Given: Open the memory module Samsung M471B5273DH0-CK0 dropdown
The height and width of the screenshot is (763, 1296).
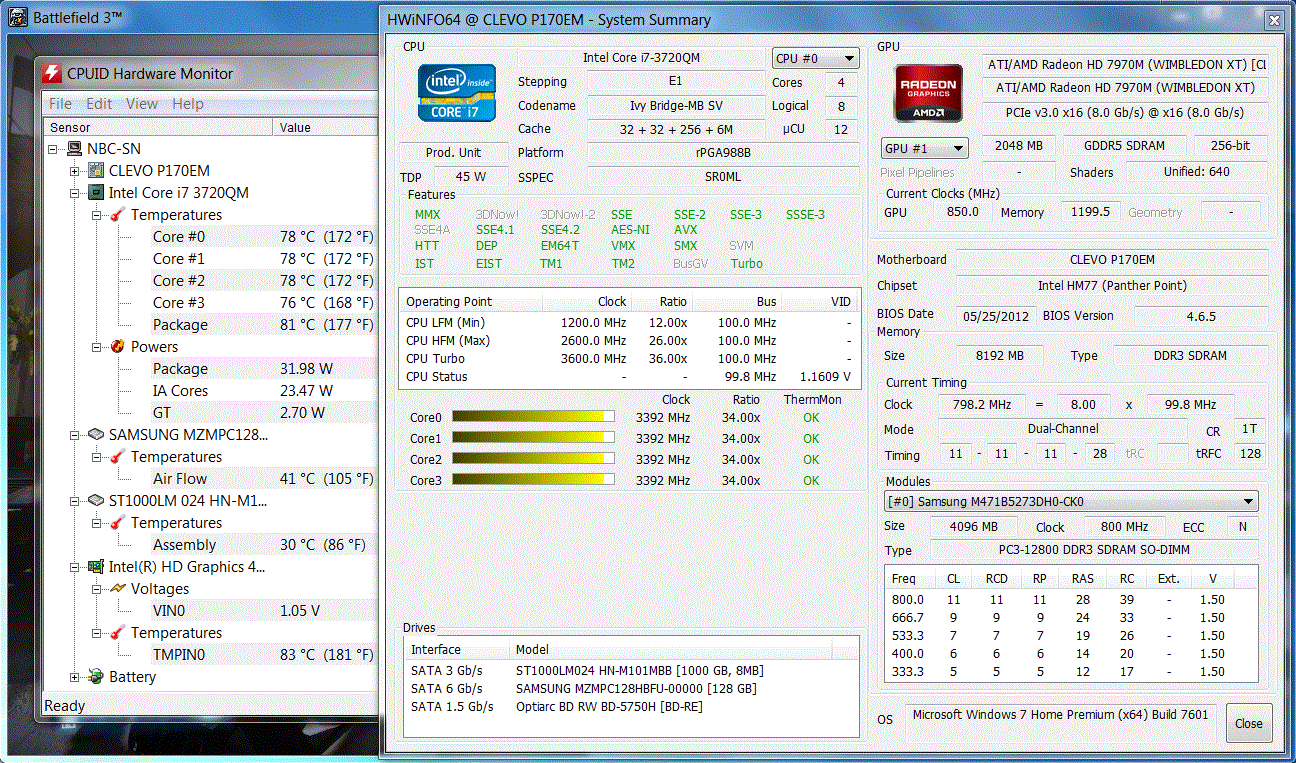Looking at the screenshot, I should [1071, 502].
